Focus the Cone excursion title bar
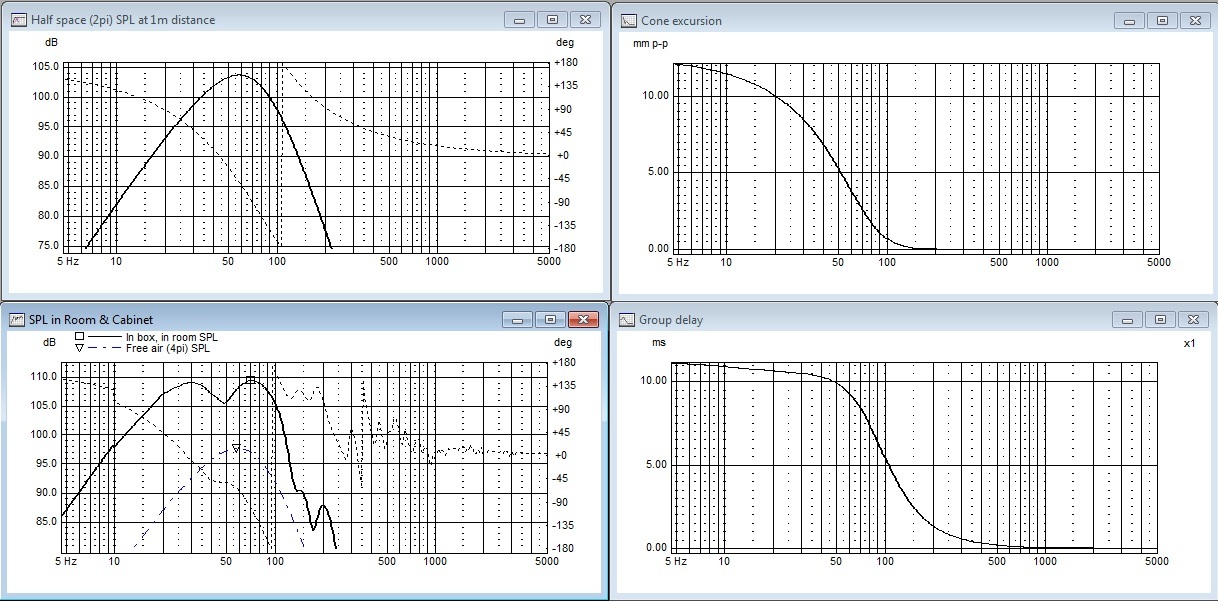Screen dimensions: 1218x601 click(x=850, y=20)
